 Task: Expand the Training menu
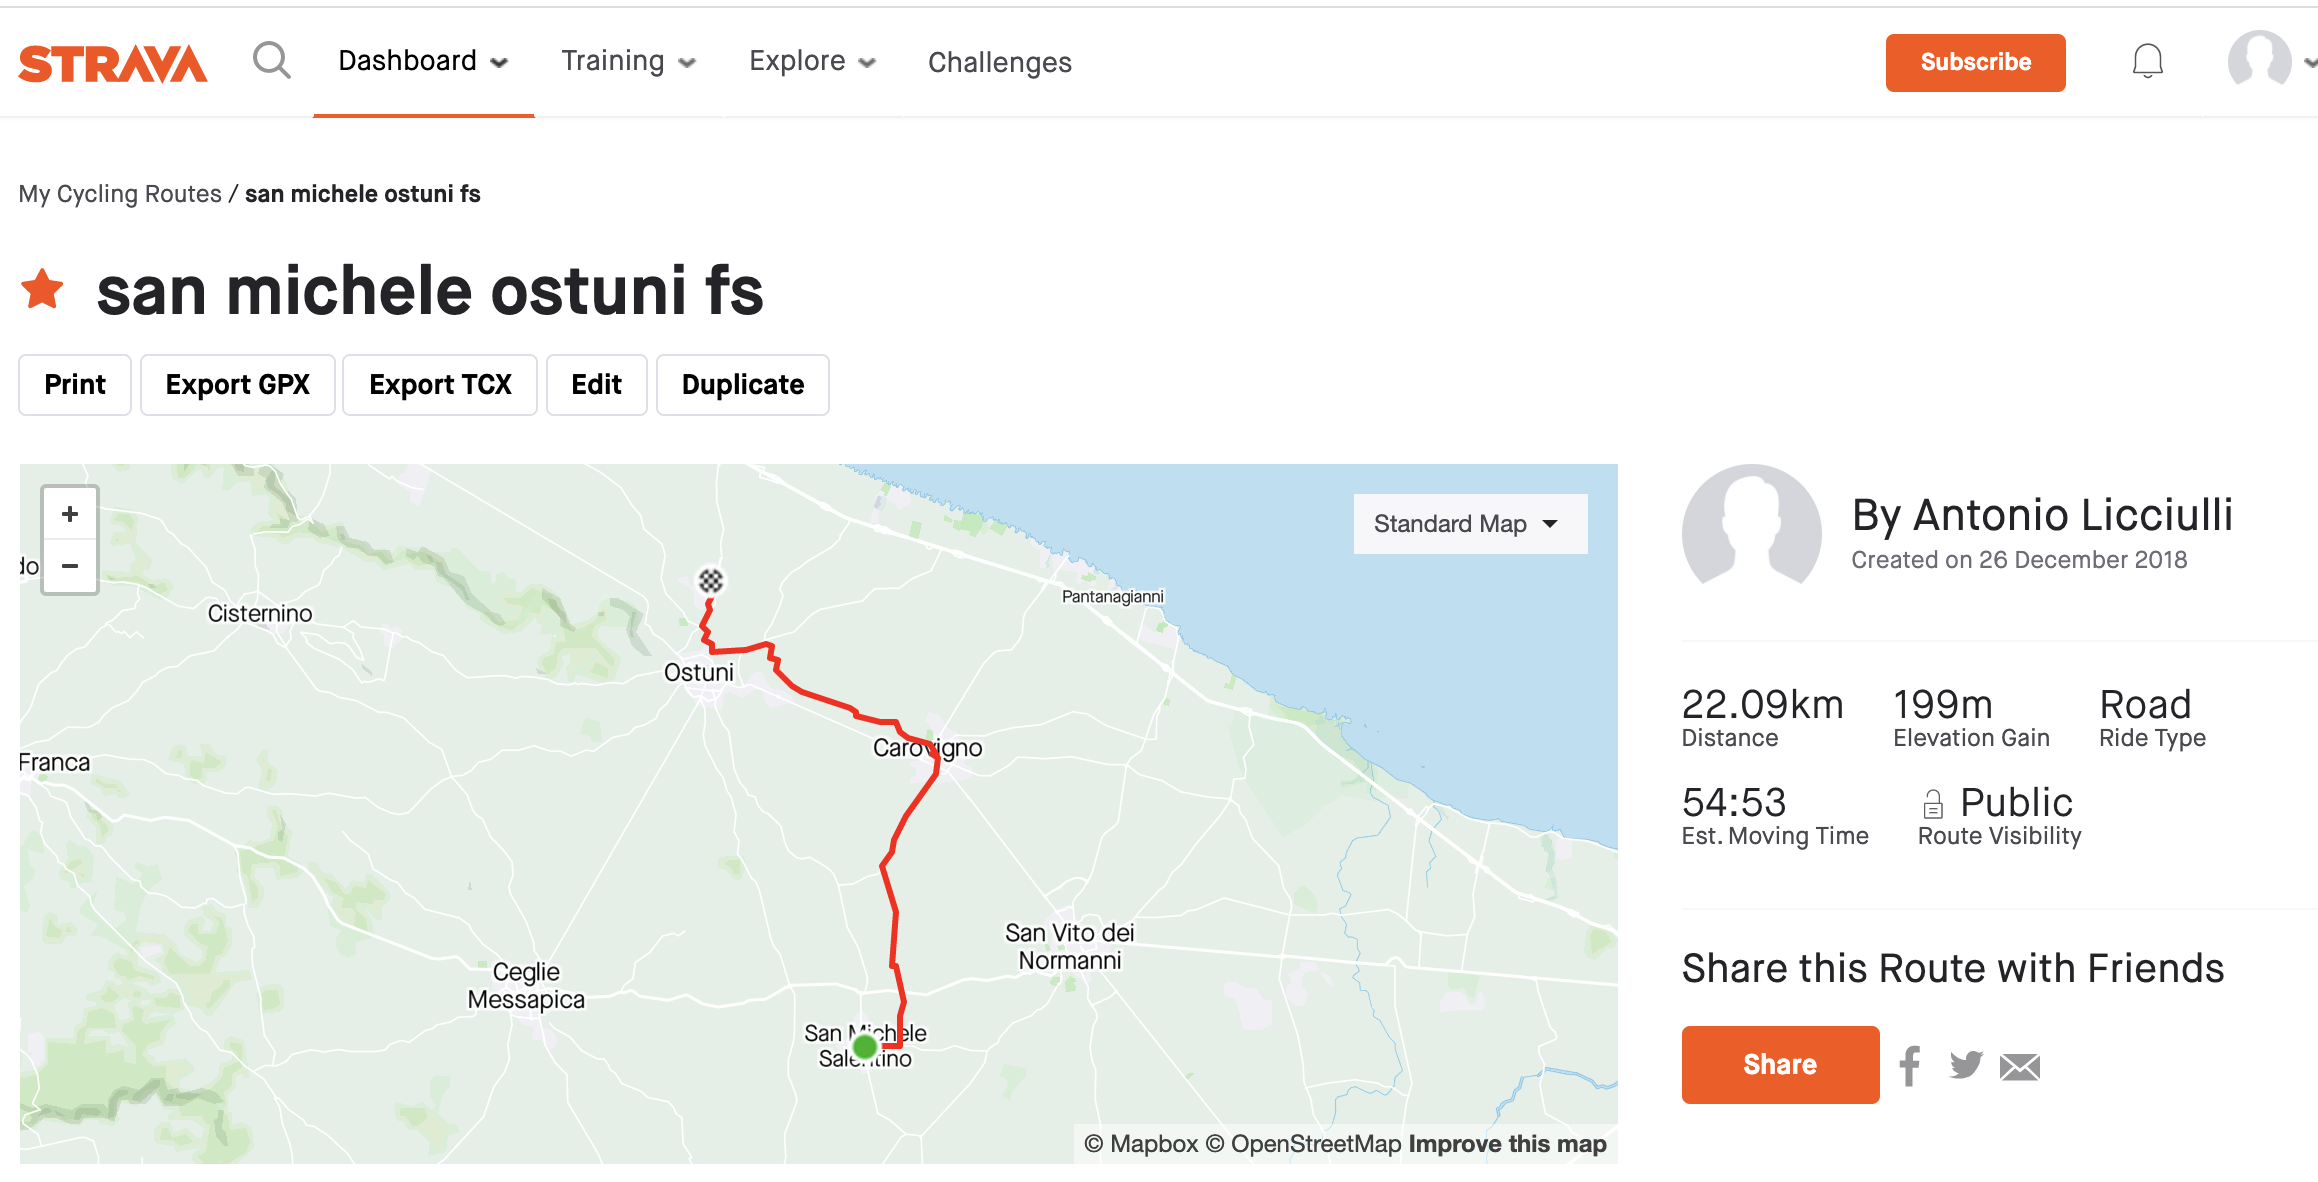click(x=628, y=61)
